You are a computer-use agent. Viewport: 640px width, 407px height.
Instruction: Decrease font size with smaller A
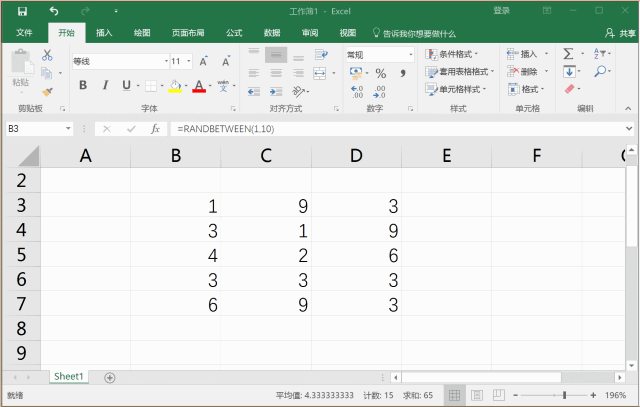226,61
